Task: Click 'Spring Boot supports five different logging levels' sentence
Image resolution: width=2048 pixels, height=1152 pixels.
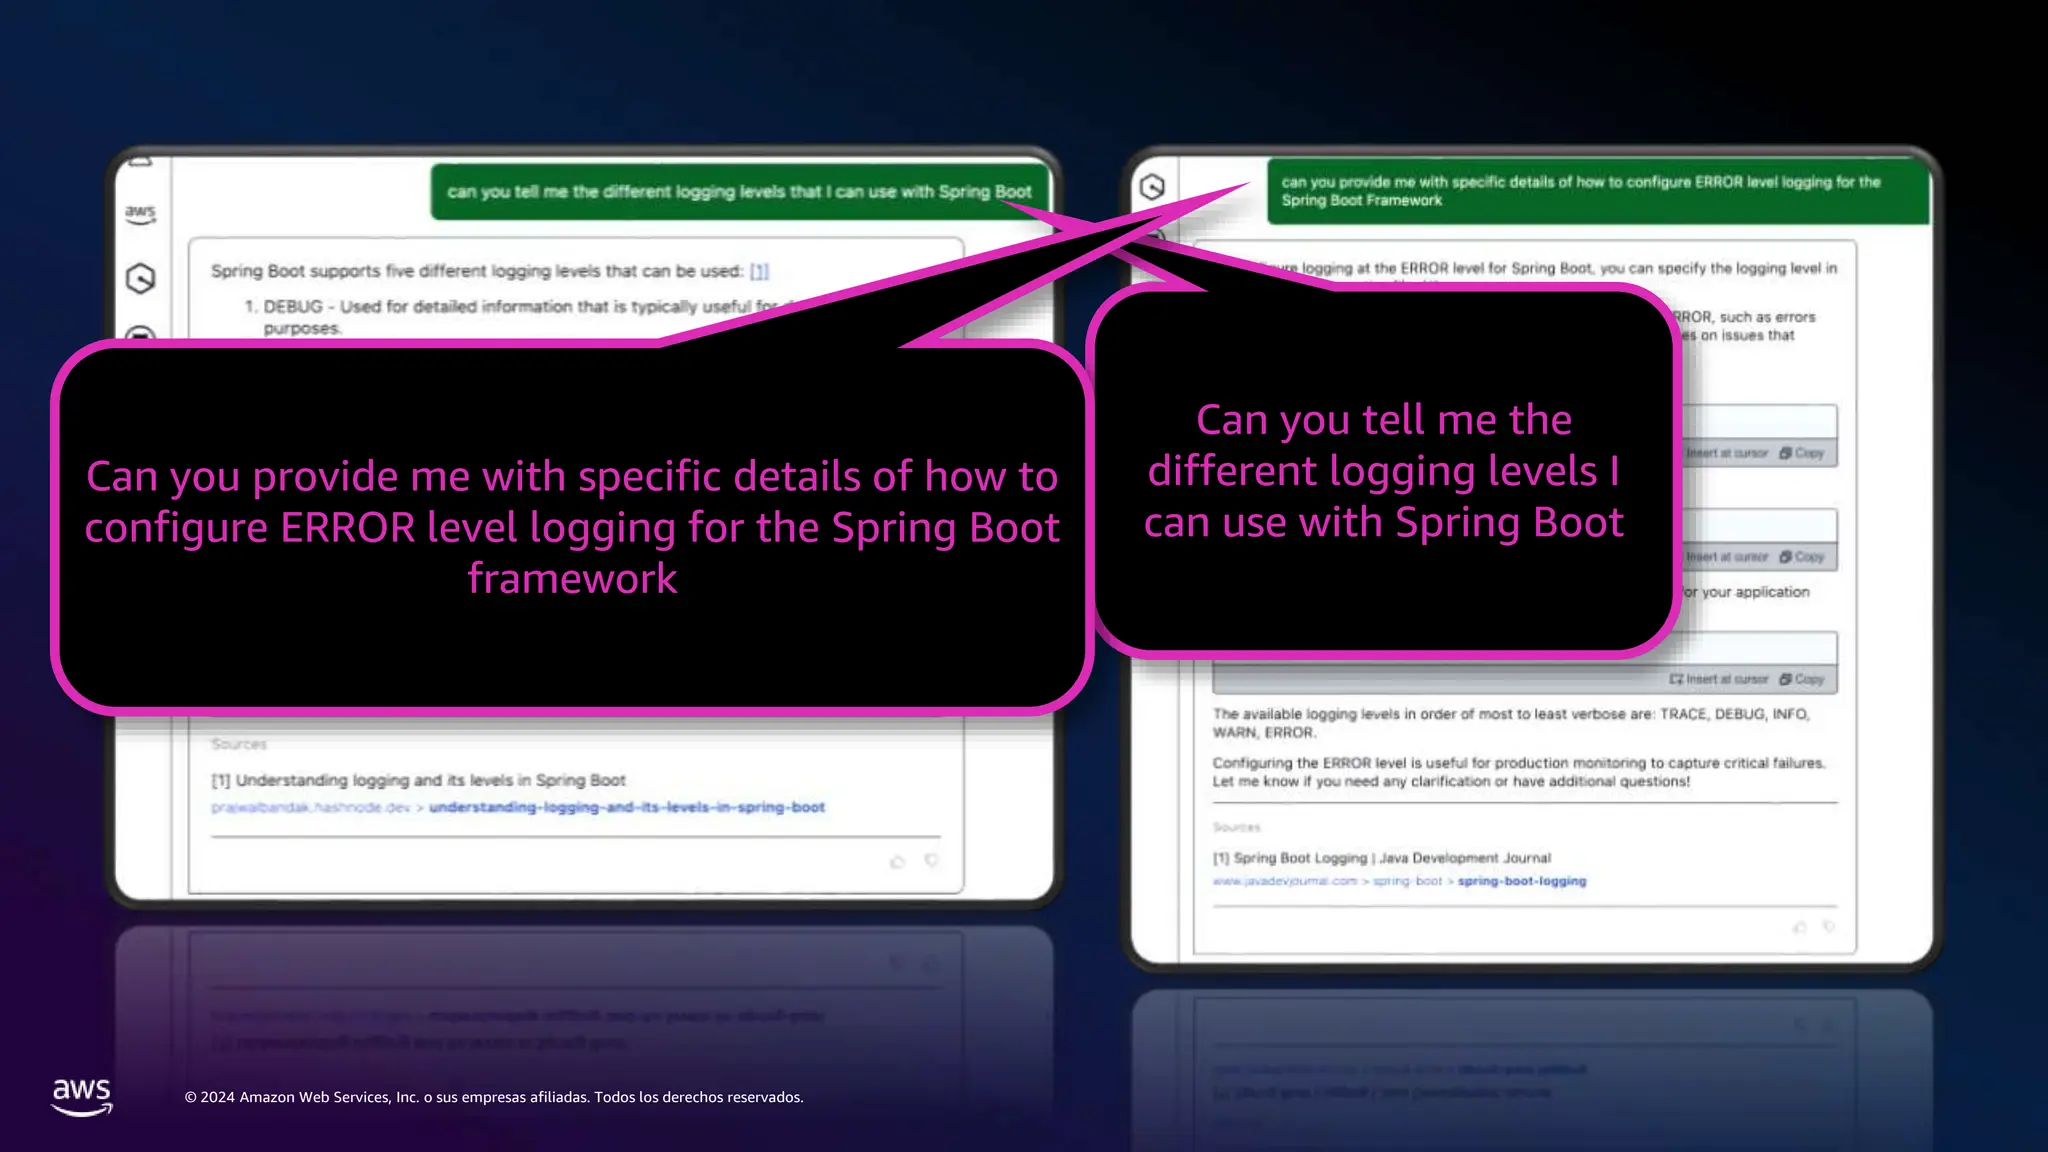Action: coord(477,271)
